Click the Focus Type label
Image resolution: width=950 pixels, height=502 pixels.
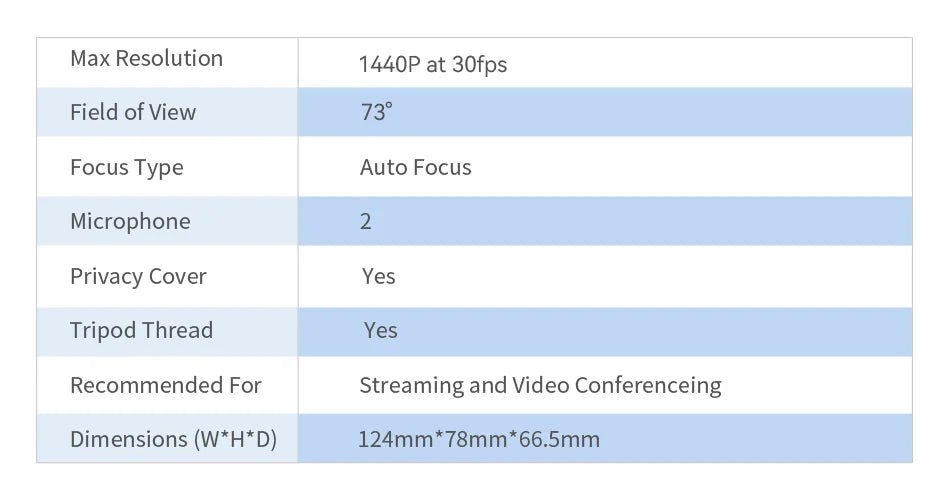coord(127,167)
